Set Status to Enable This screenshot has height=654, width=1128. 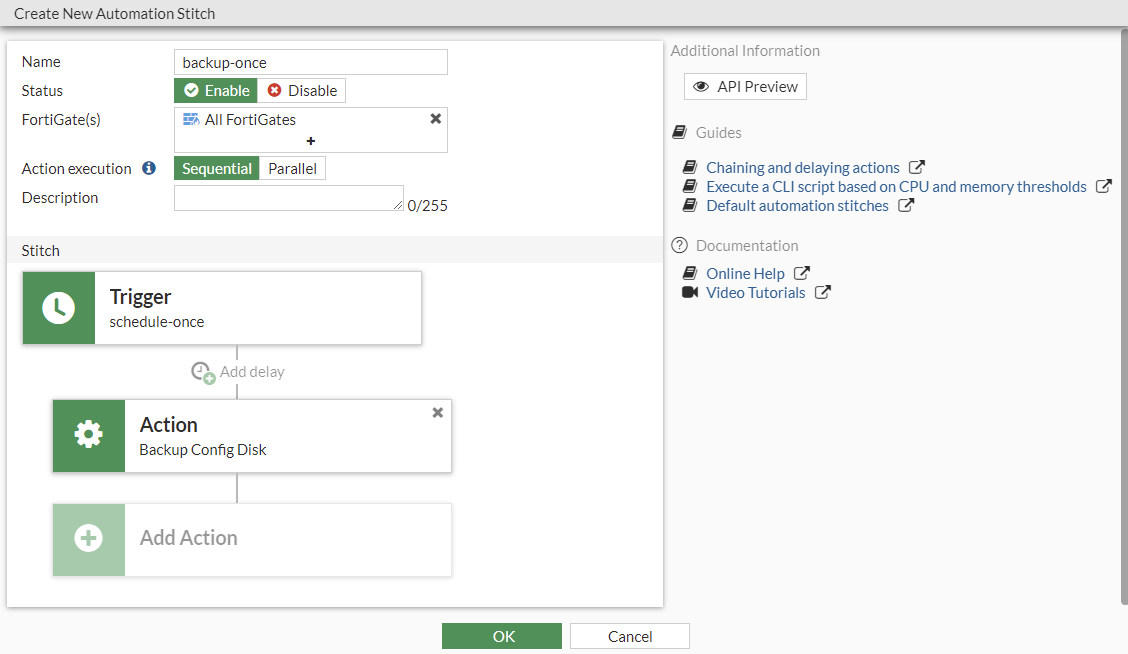coord(216,91)
